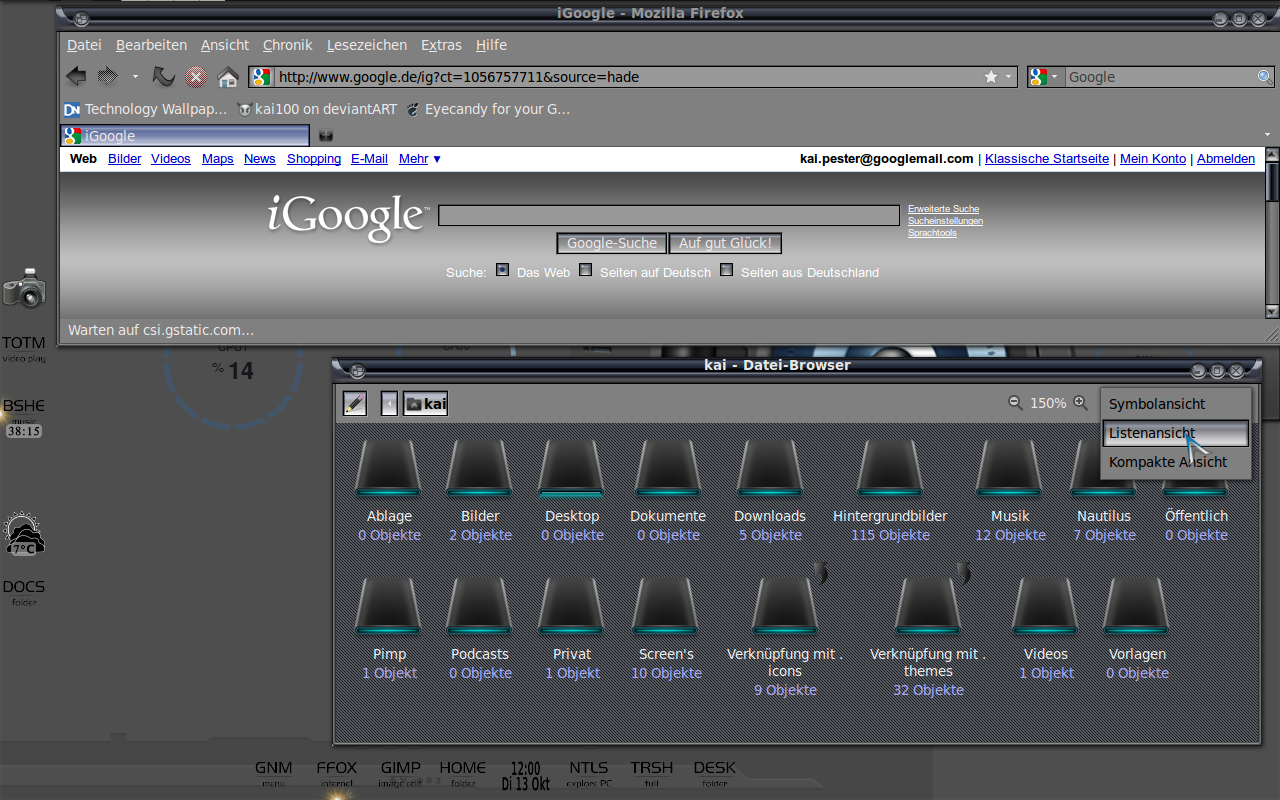1280x800 pixels.
Task: Select the Downloads folder icon
Action: click(x=770, y=467)
